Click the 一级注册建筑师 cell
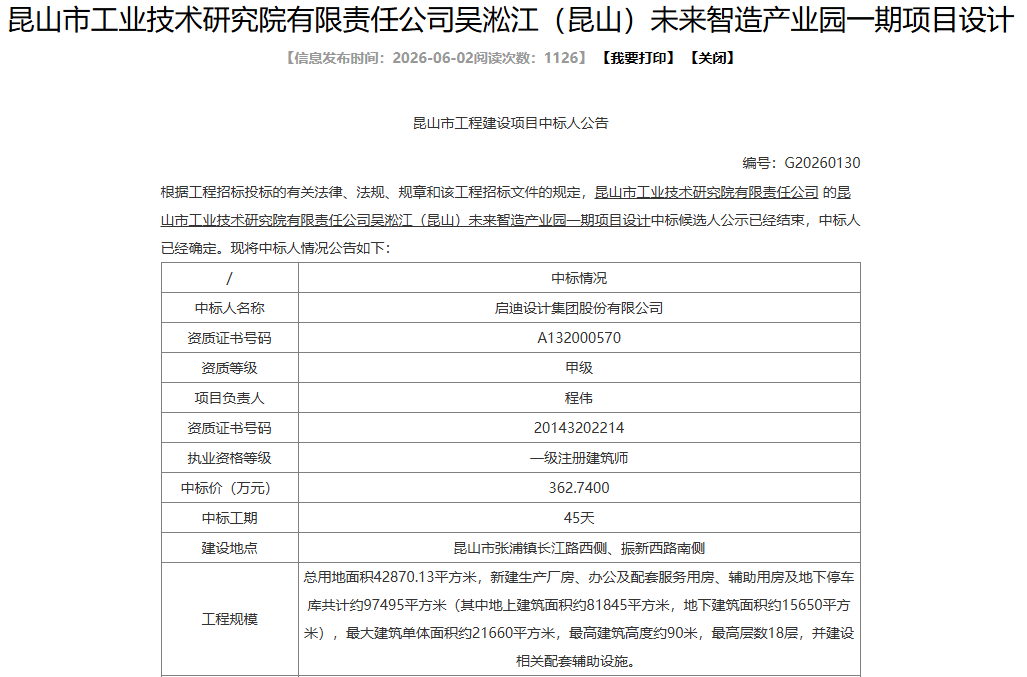The width and height of the screenshot is (1027, 677). tap(579, 458)
